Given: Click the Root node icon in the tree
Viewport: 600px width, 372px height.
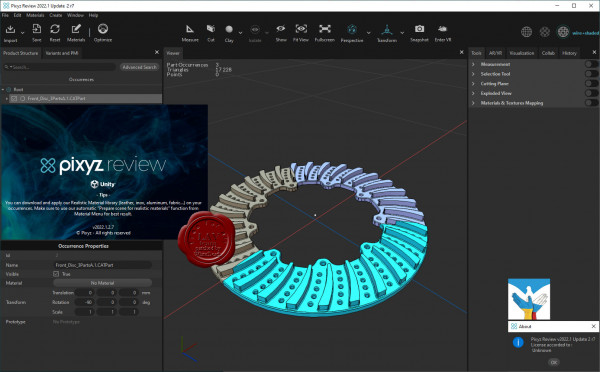Looking at the screenshot, I should tap(9, 90).
